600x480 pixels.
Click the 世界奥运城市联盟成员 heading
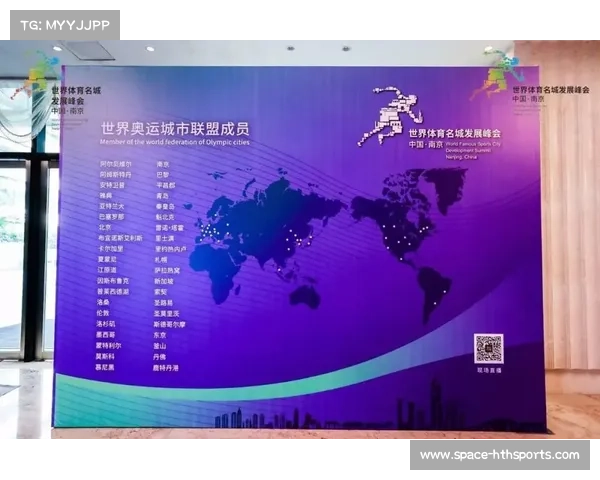click(175, 128)
